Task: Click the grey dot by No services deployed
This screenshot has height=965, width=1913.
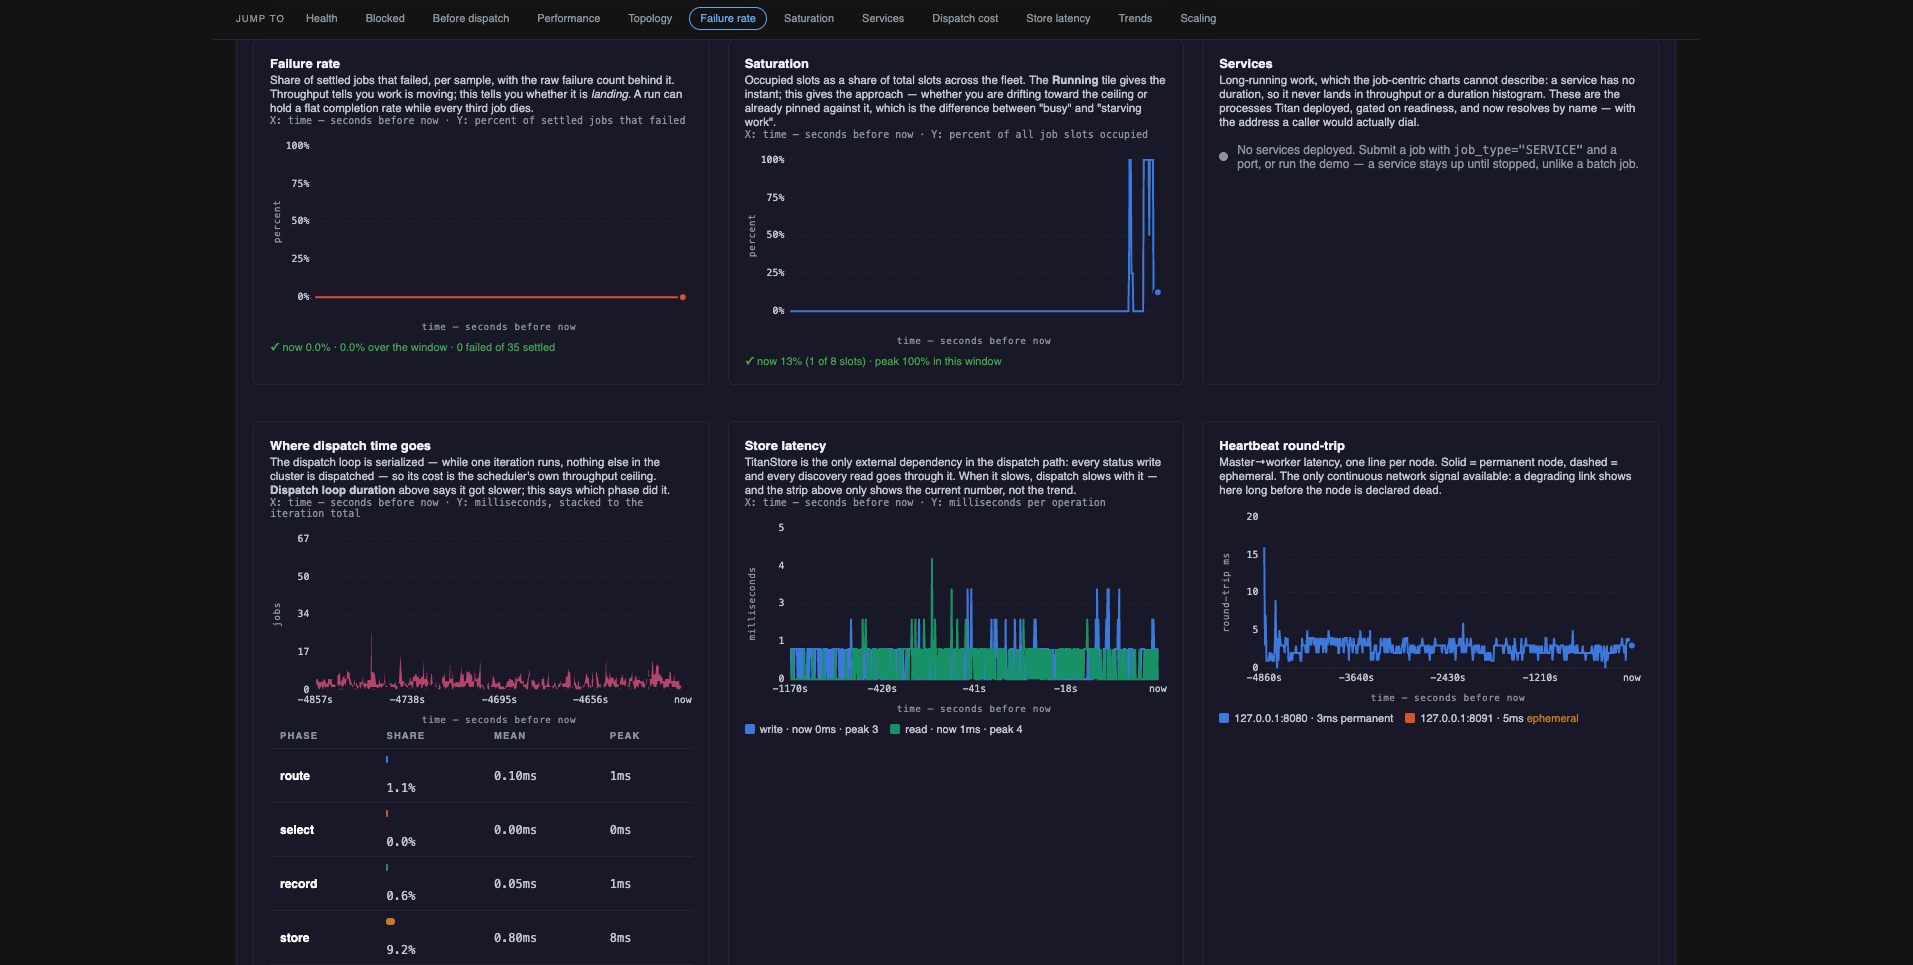Action: click(1223, 157)
